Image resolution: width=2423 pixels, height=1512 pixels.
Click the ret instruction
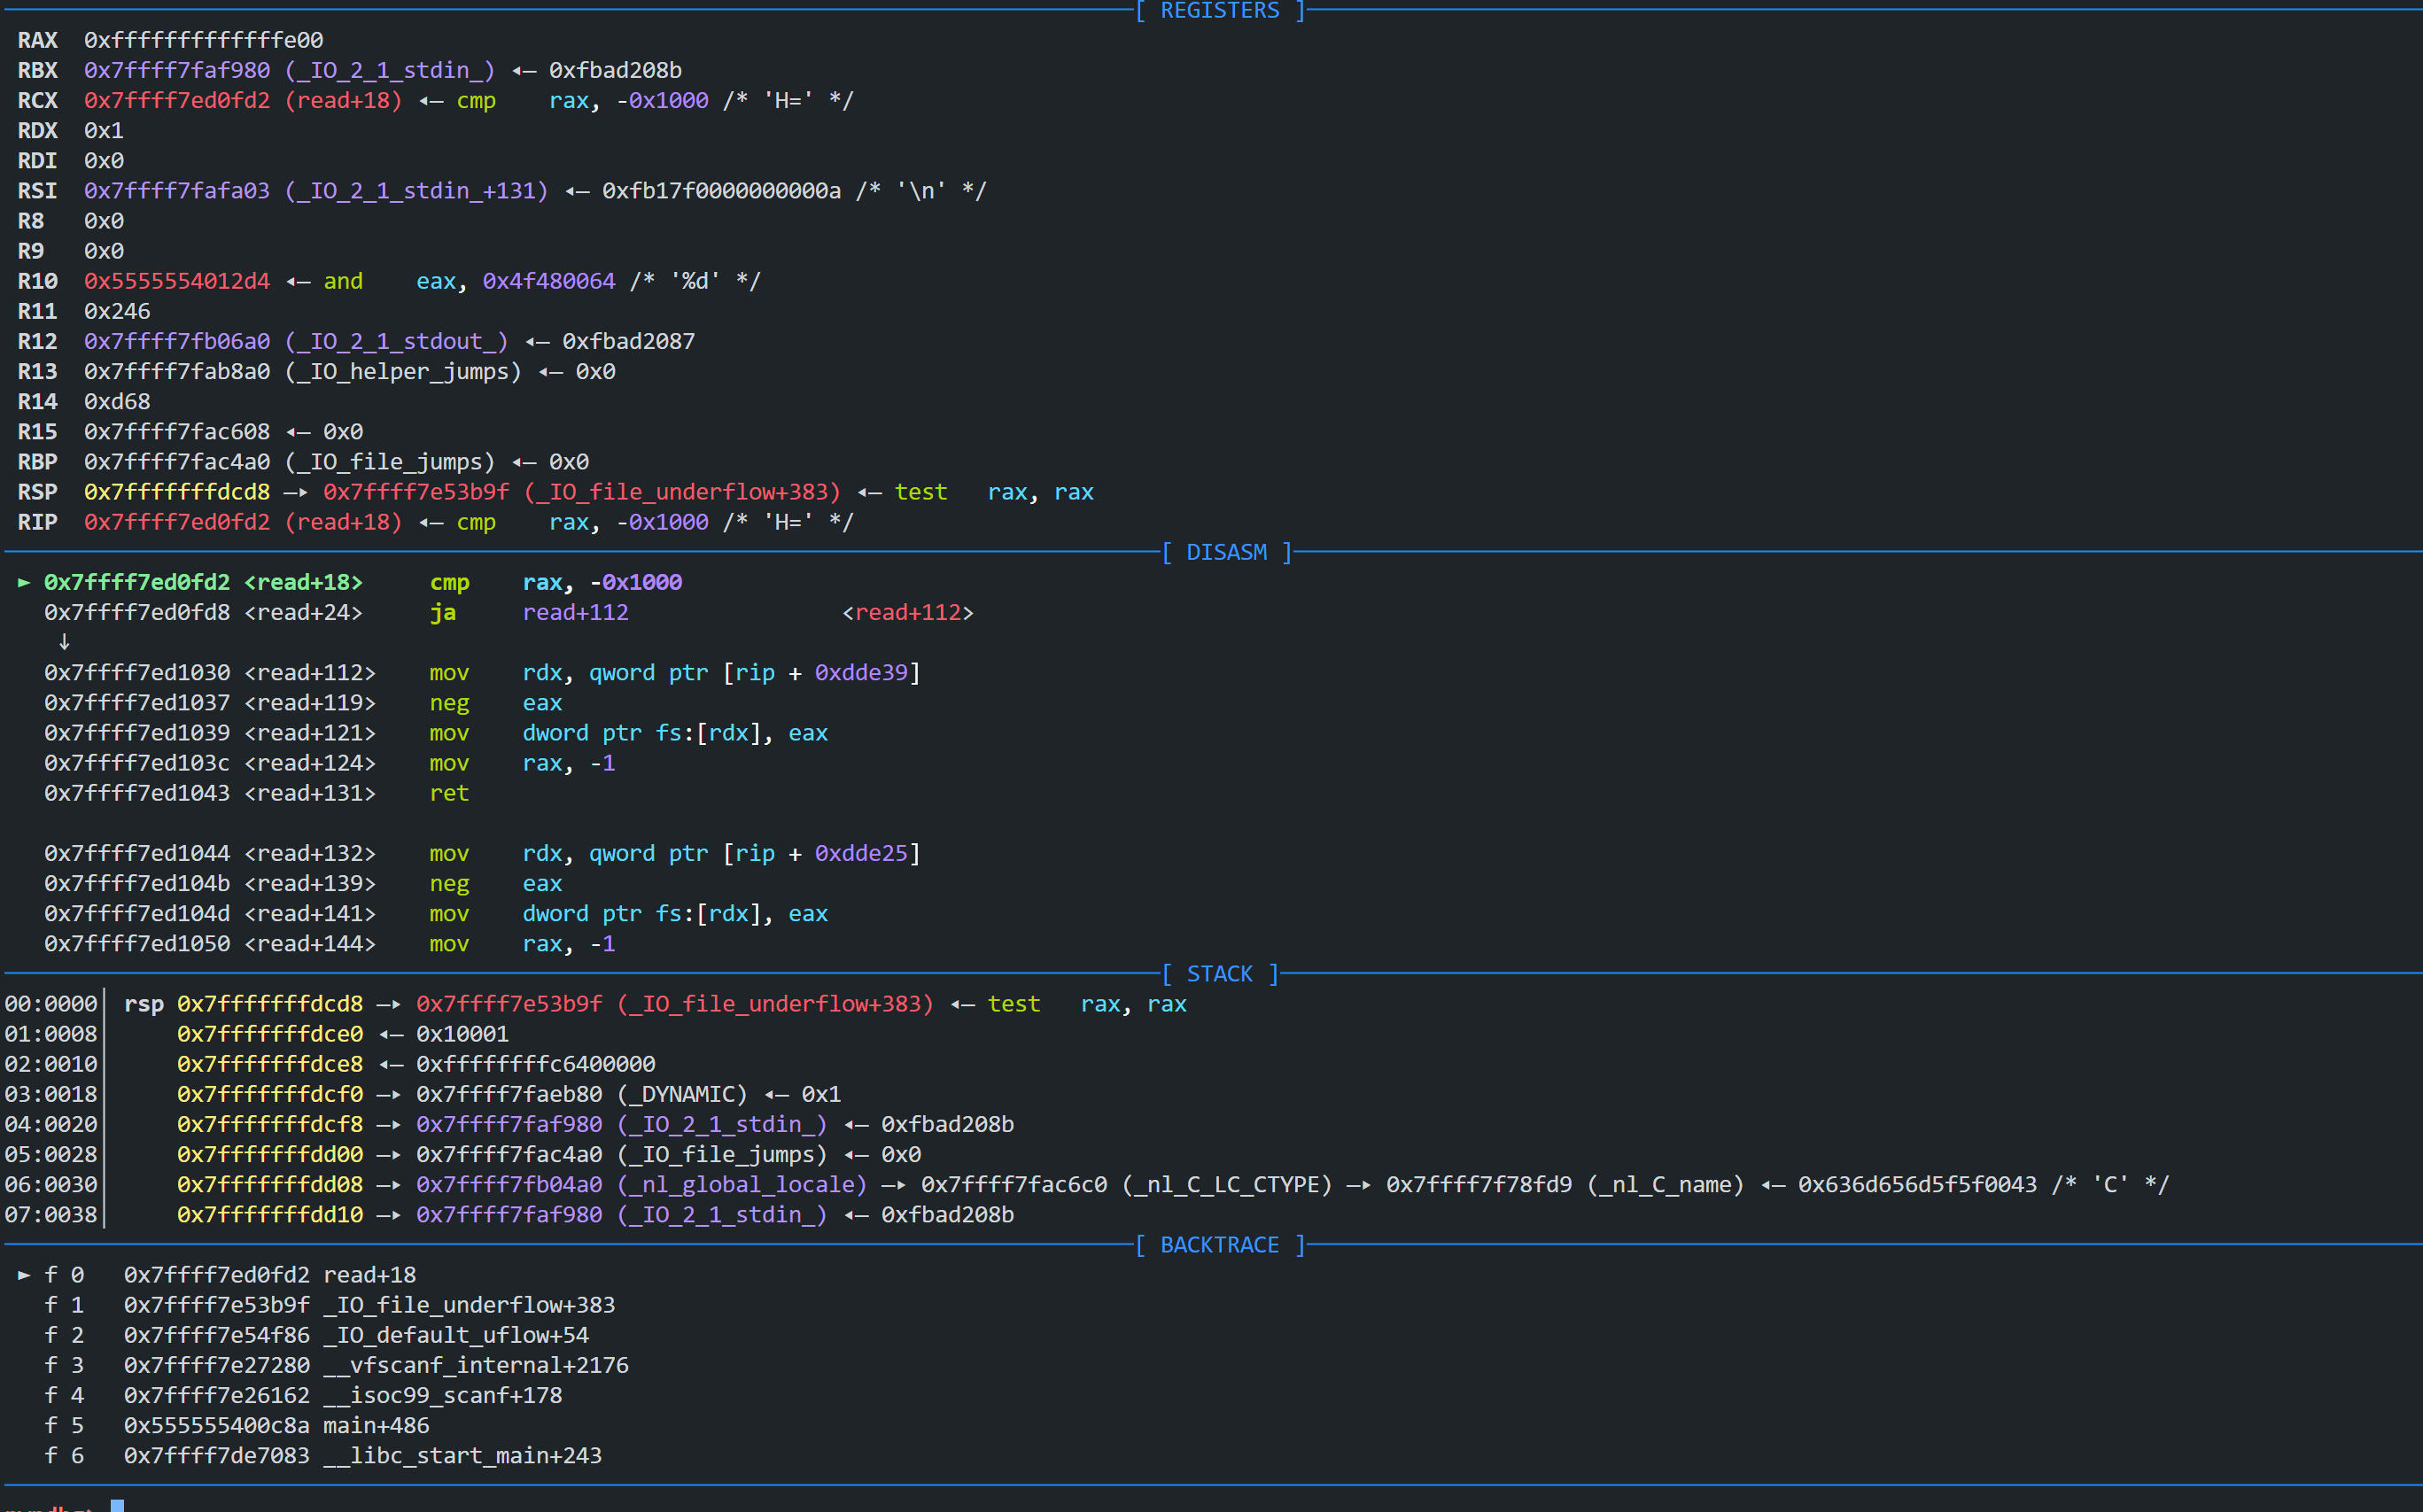click(449, 793)
